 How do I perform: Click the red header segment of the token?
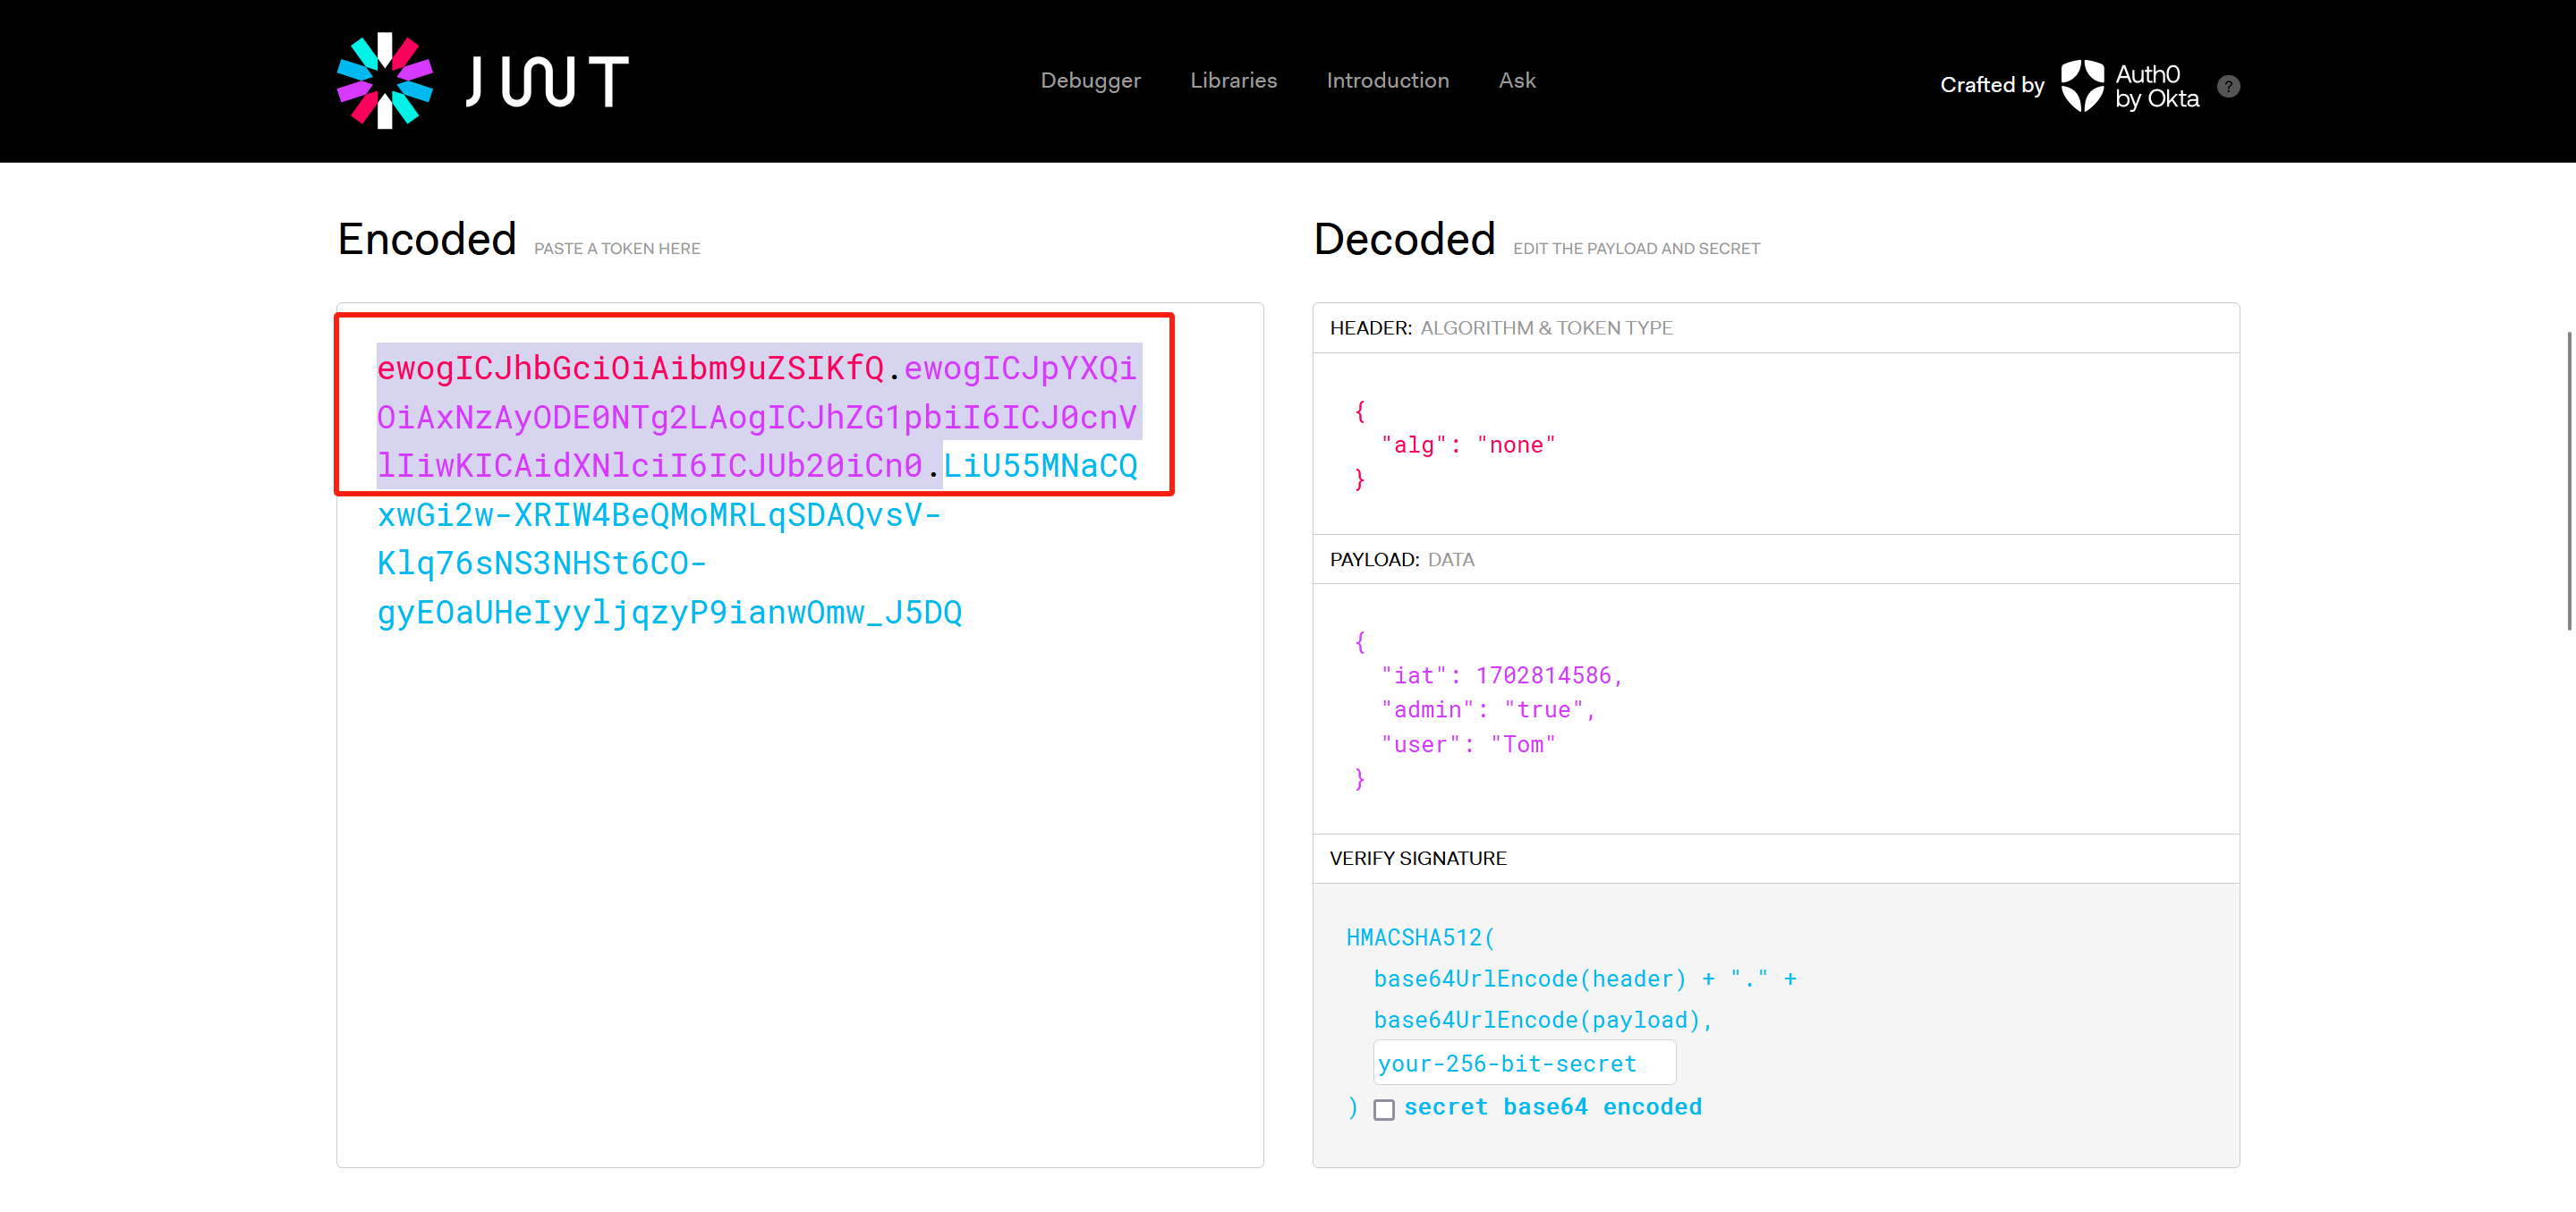point(630,368)
